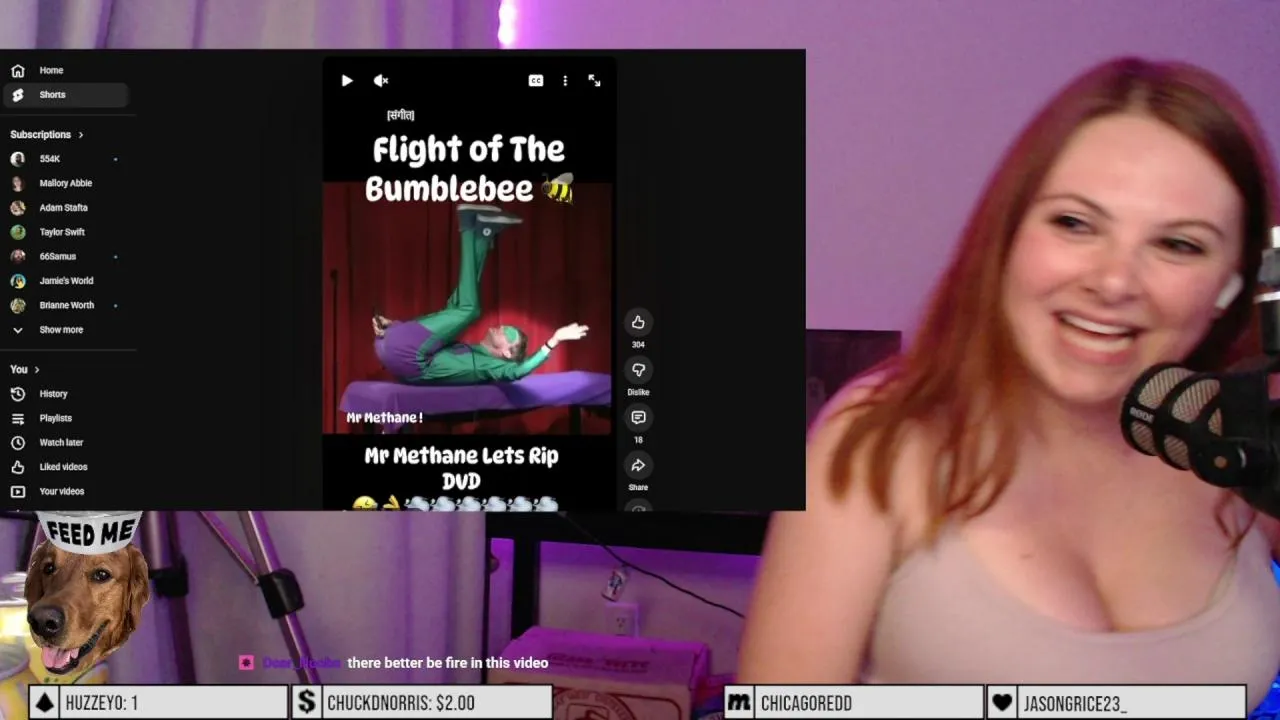Open comments with 18 count
Viewport: 1280px width, 720px height.
tap(638, 418)
